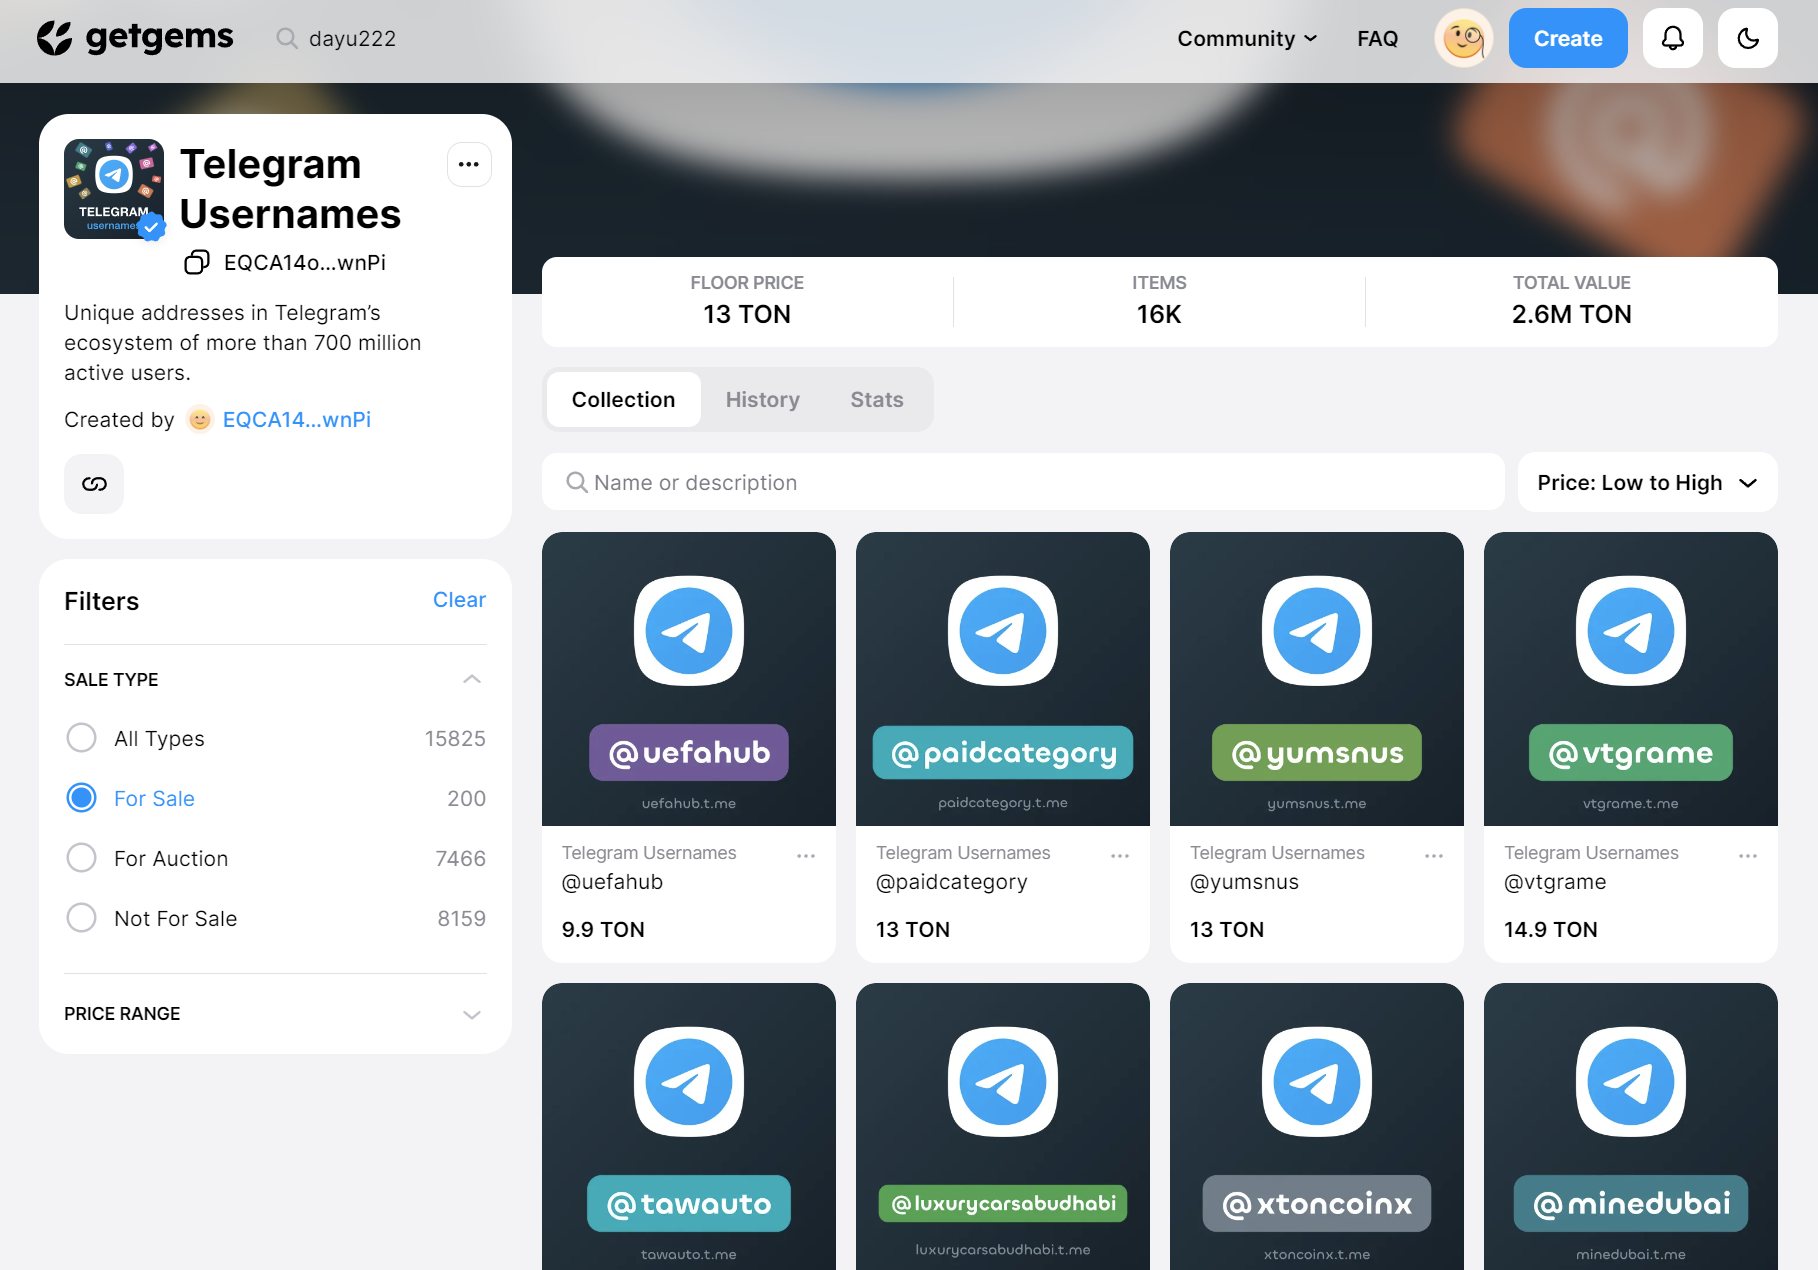Open Telegram Usernames collection avatar
The image size is (1818, 1270).
(114, 189)
